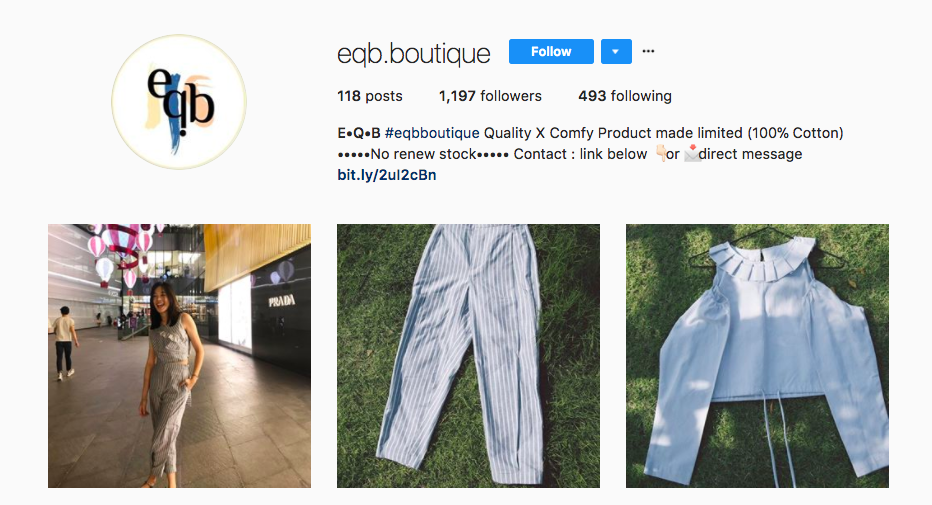Expand the suggested accounts dropdown arrow
Screen dimensions: 932x505
[616, 52]
